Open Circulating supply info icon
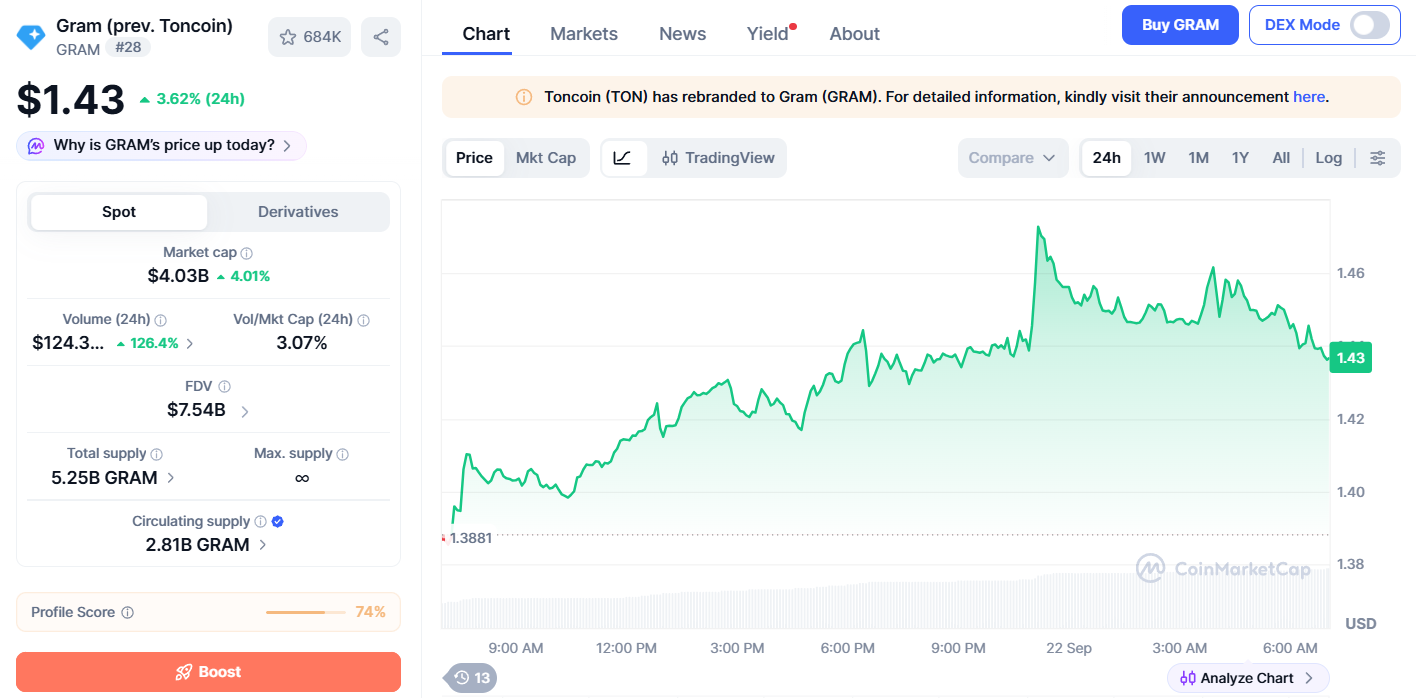The height and width of the screenshot is (698, 1416). [261, 522]
